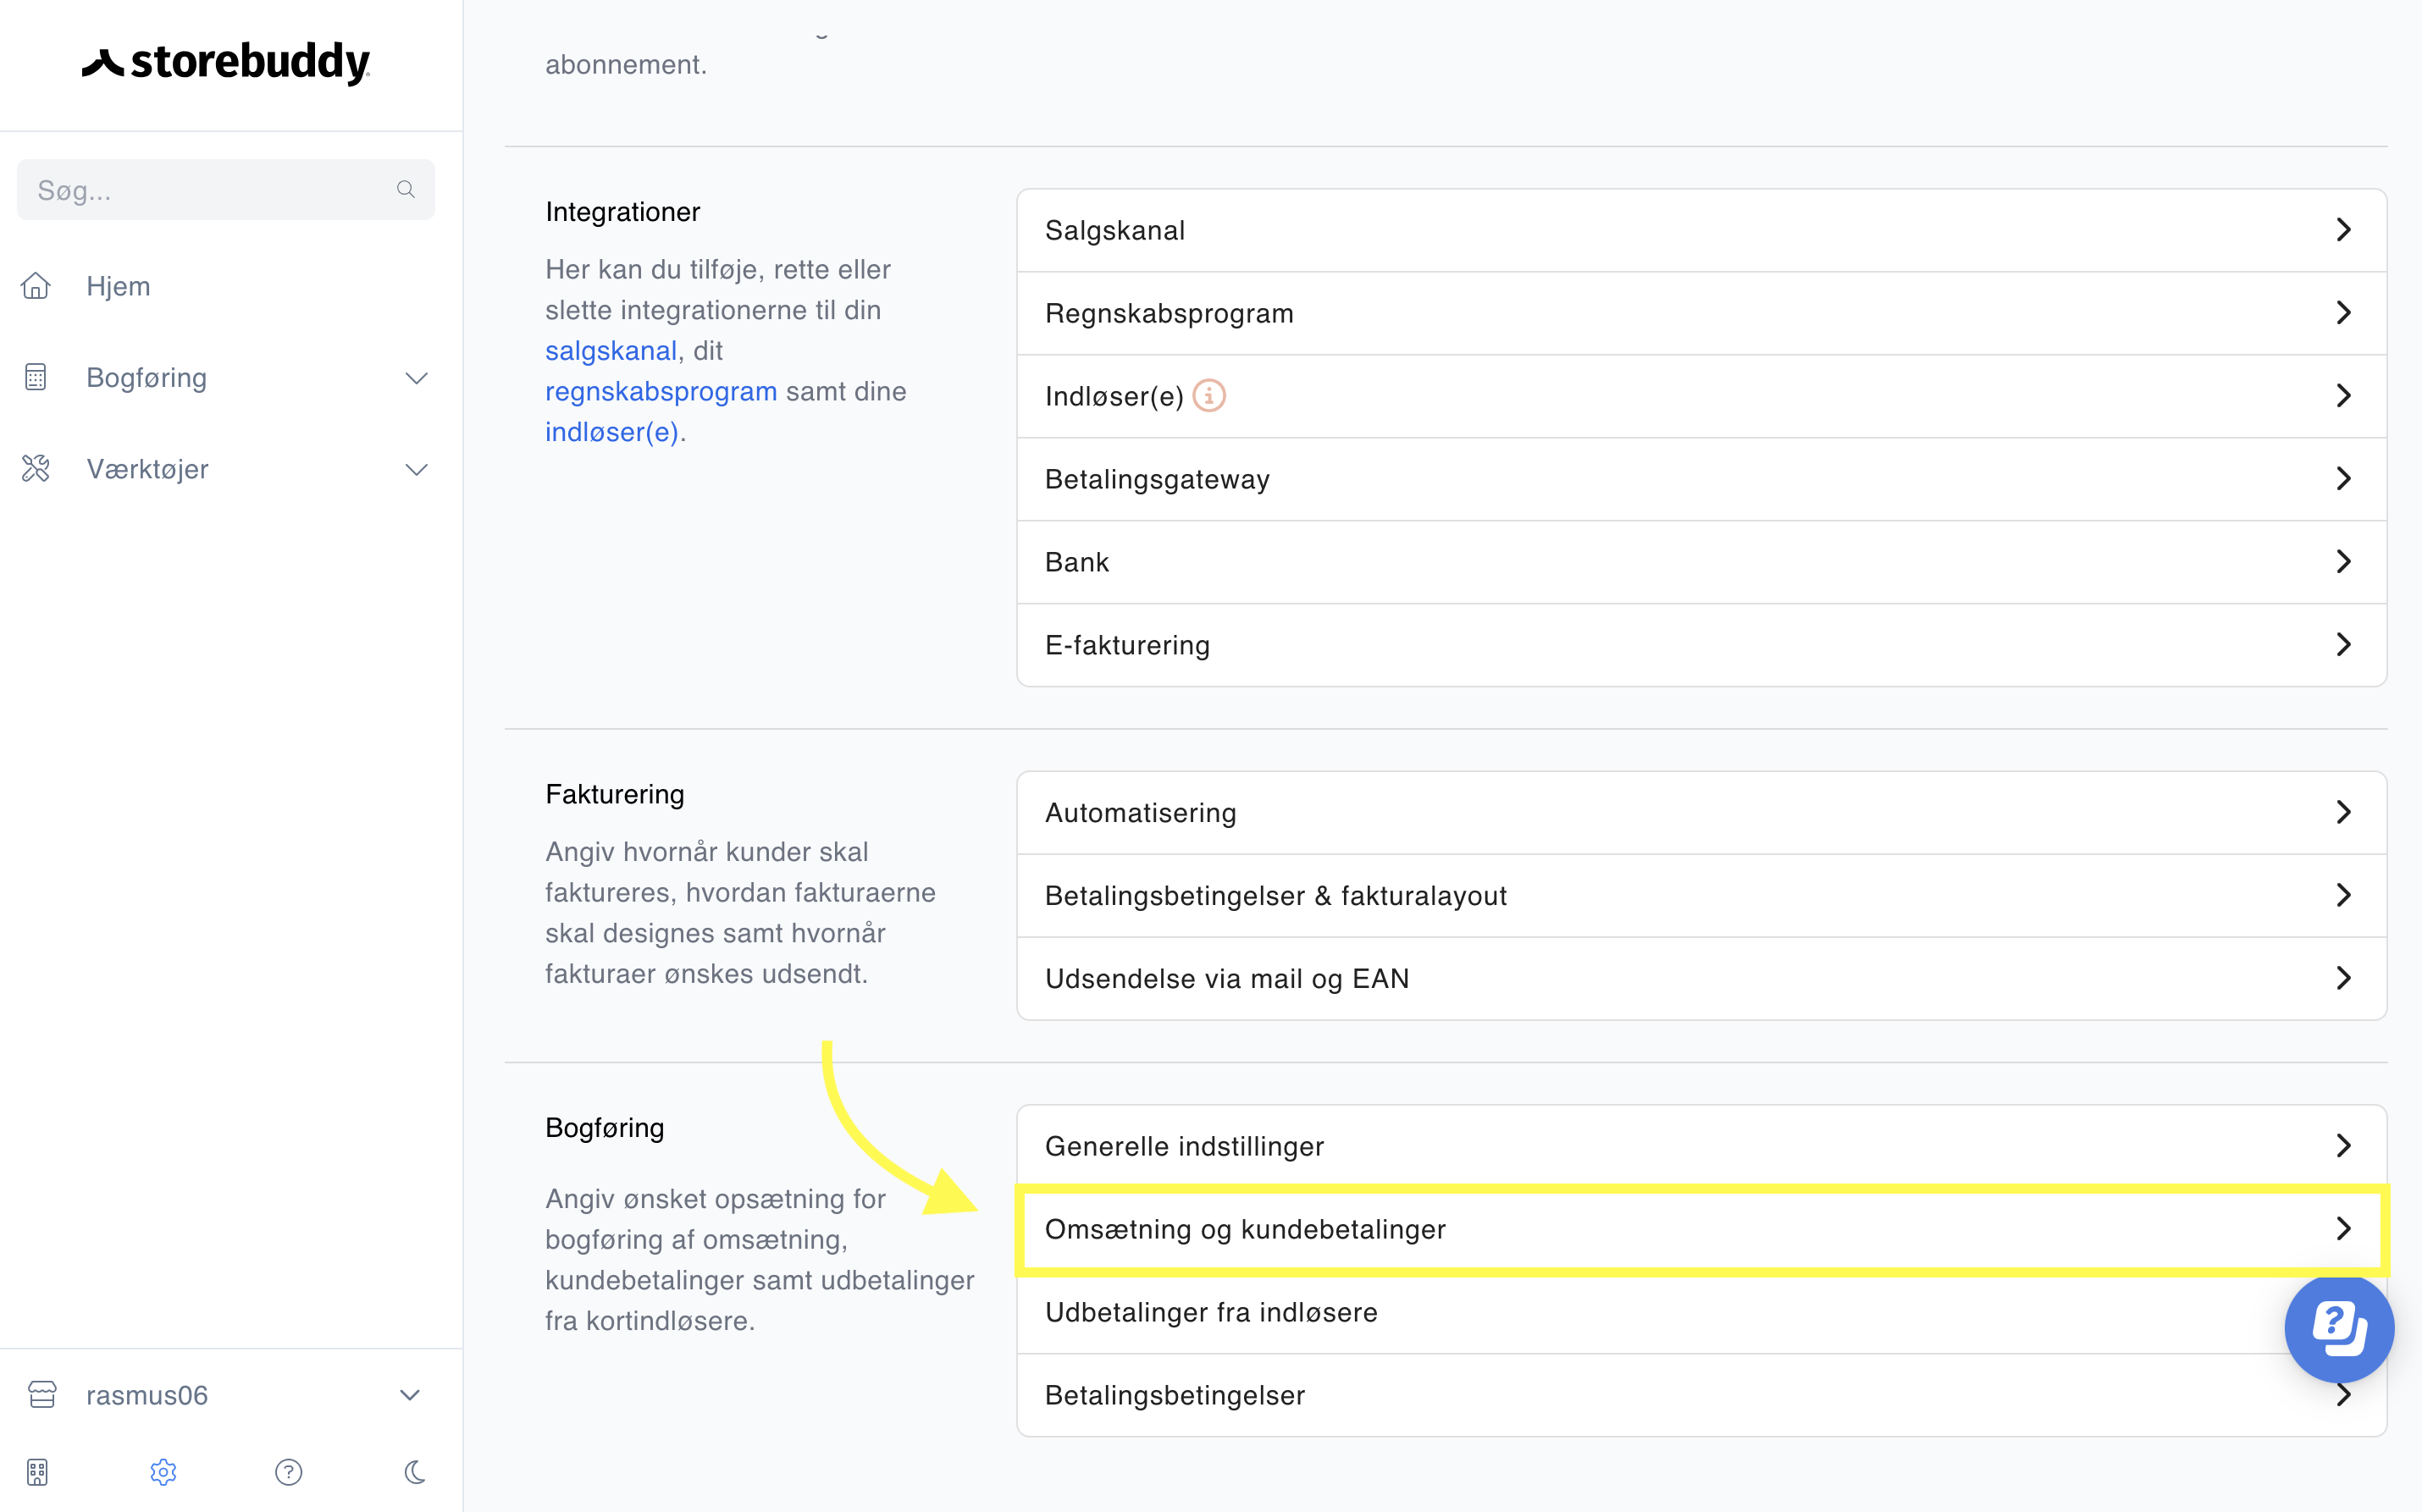The image size is (2422, 1512).
Task: Click the Regnskabsprogram row chevron
Action: [x=2343, y=313]
